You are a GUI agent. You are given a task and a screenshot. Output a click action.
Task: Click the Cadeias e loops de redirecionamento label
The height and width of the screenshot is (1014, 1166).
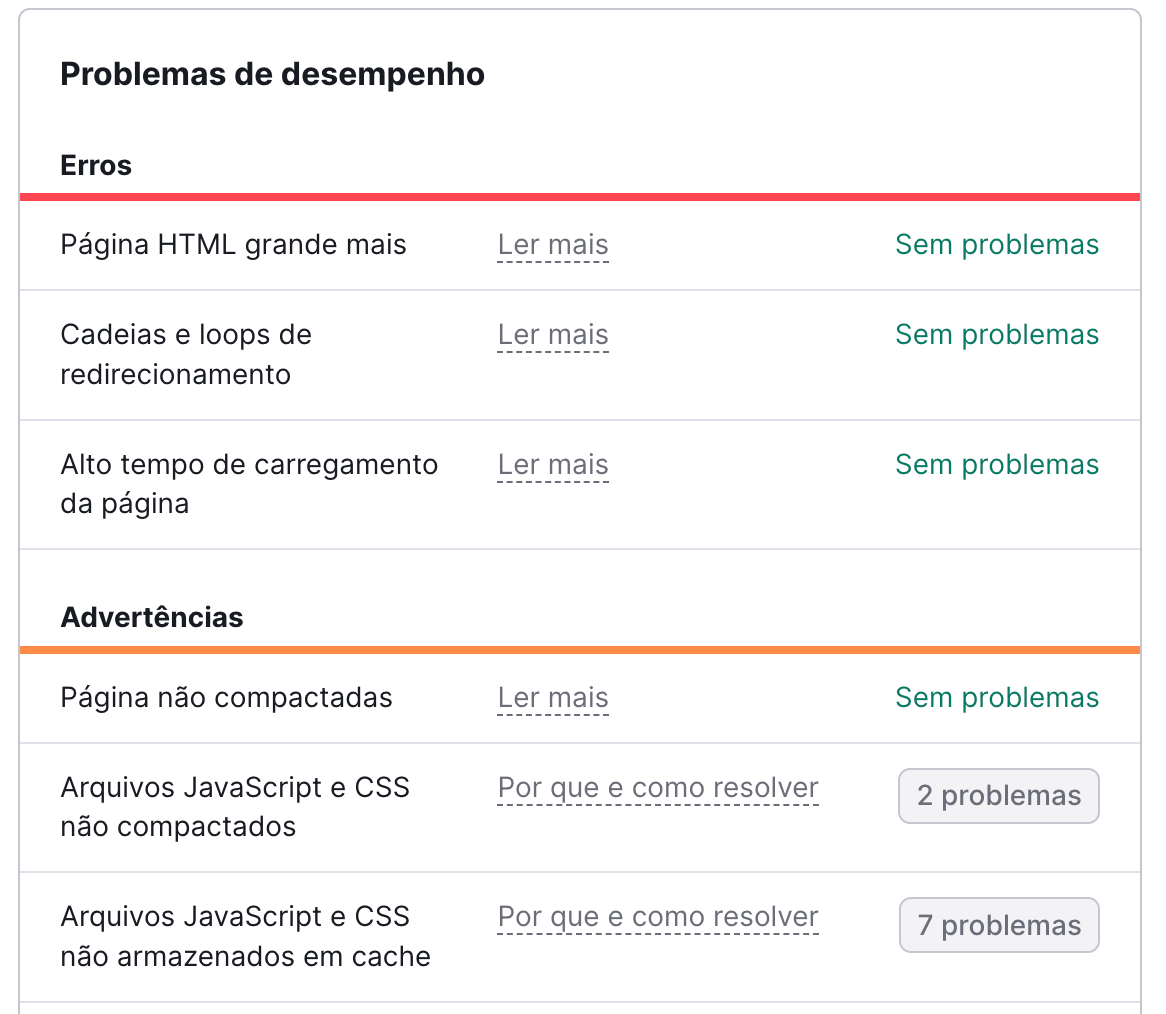(x=186, y=354)
